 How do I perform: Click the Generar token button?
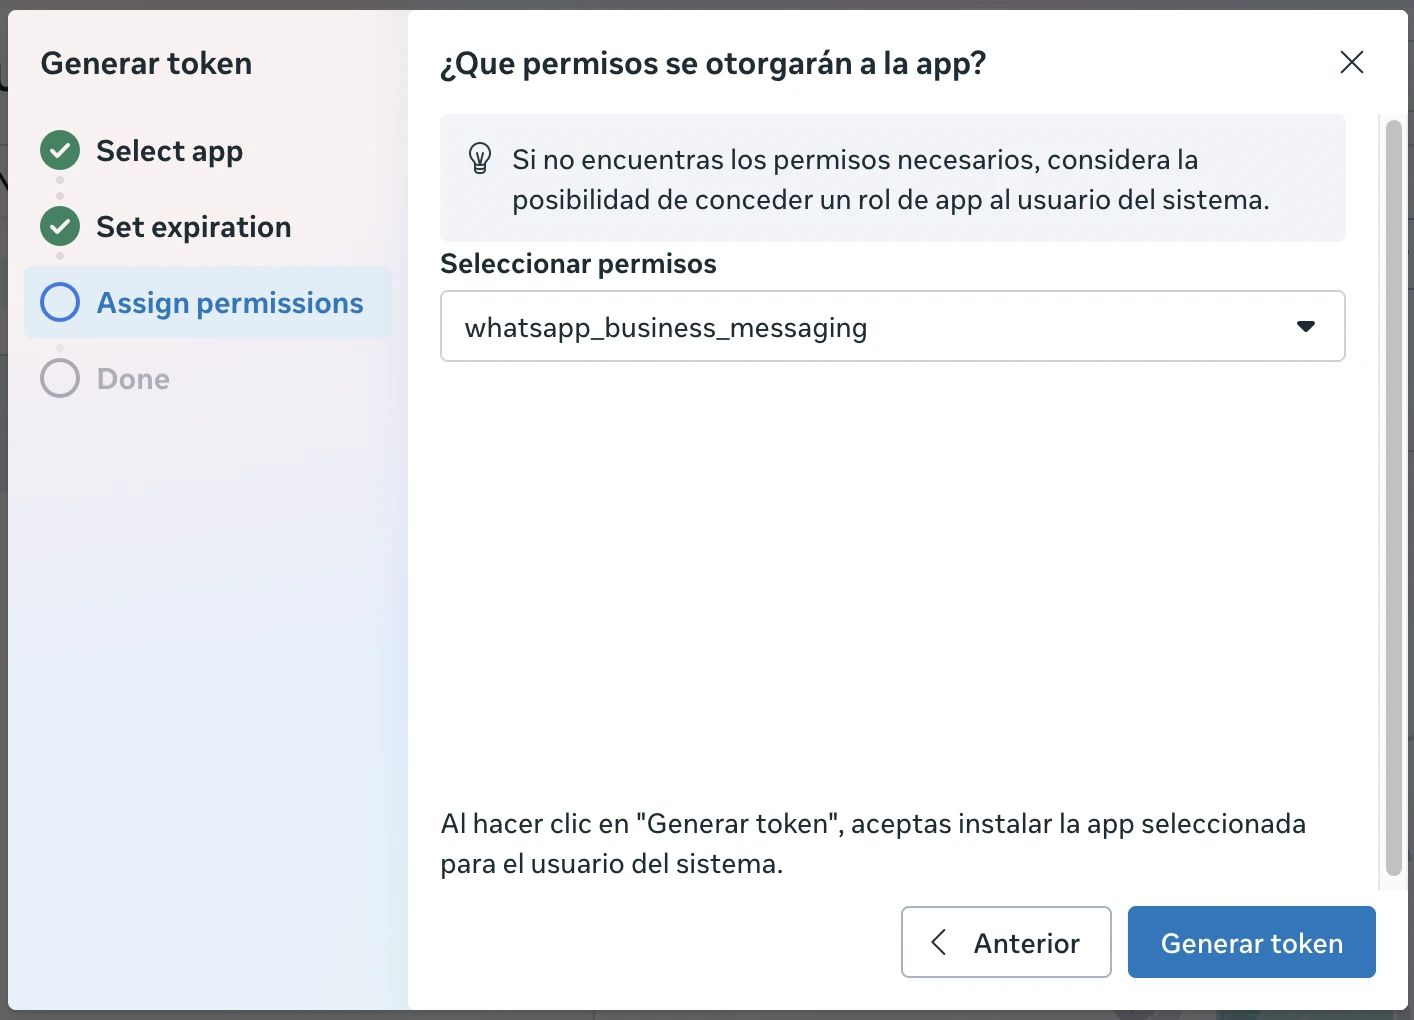1251,942
